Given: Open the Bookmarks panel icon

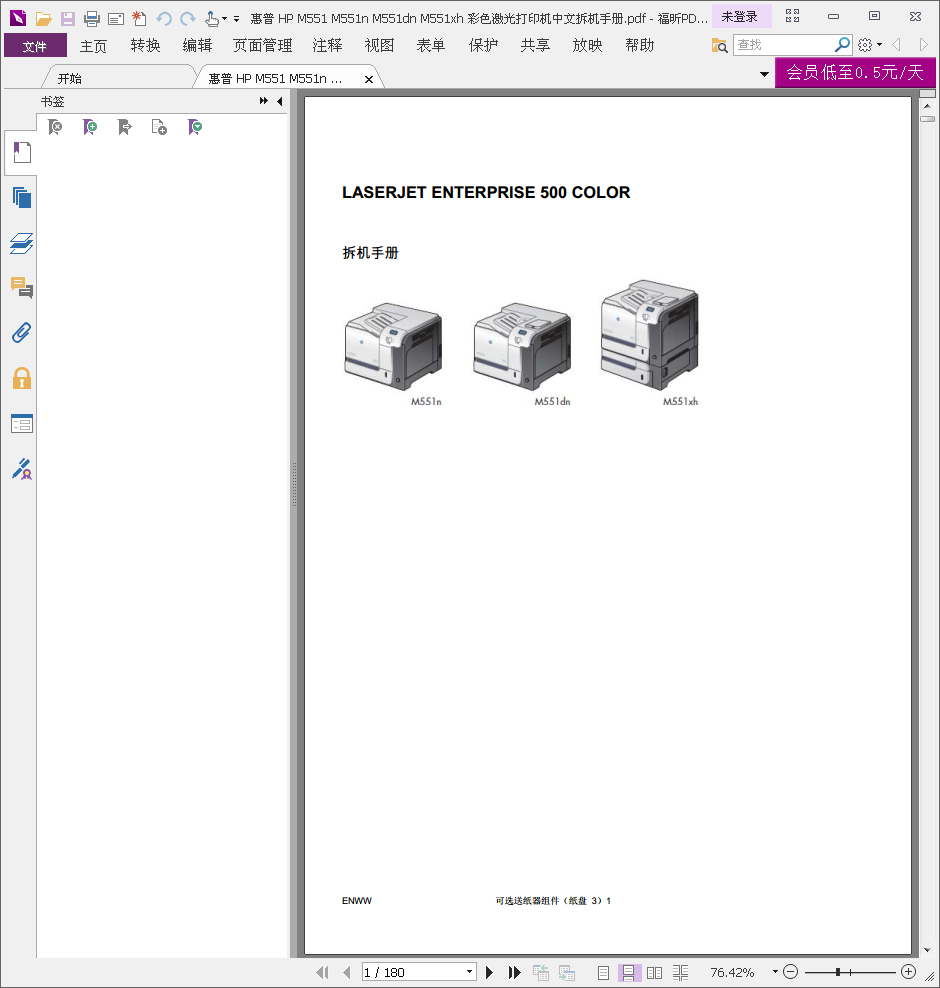Looking at the screenshot, I should [22, 152].
